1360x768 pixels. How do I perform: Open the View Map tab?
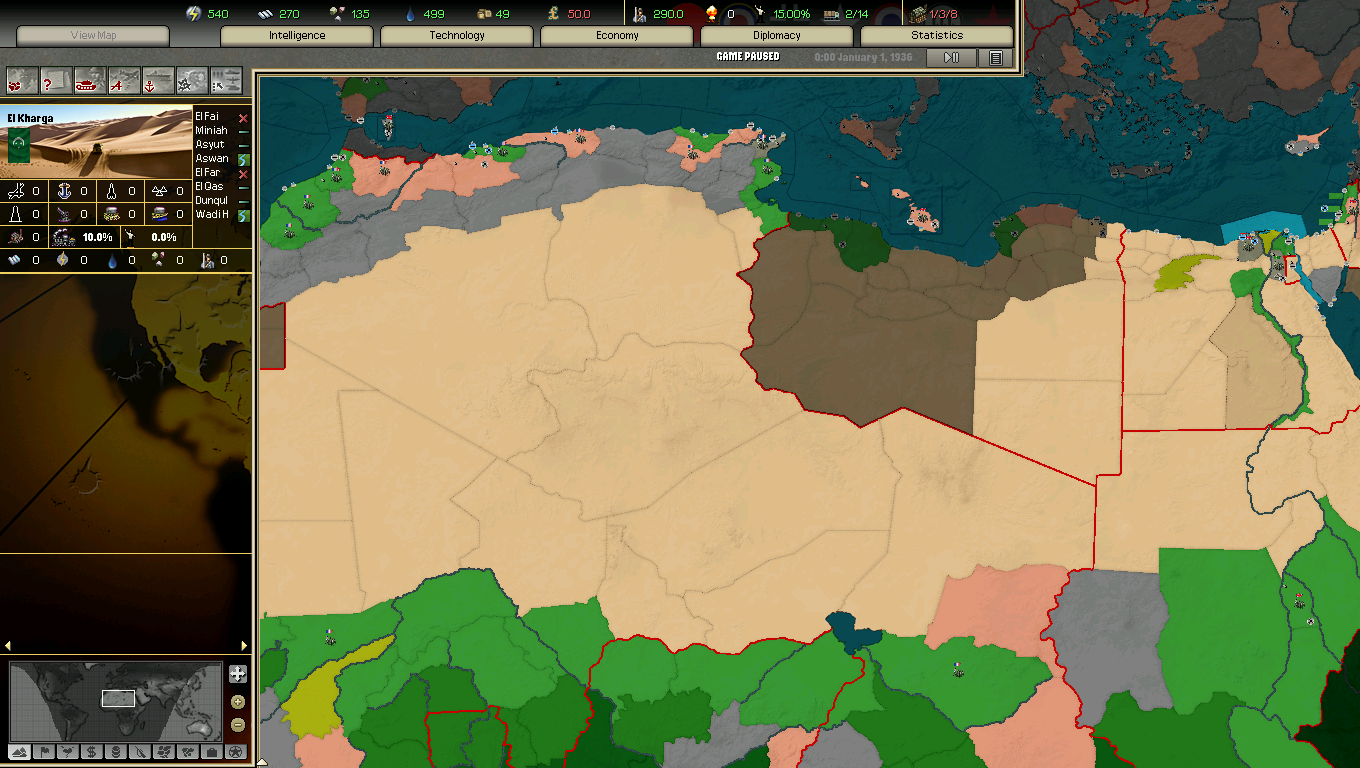coord(93,36)
